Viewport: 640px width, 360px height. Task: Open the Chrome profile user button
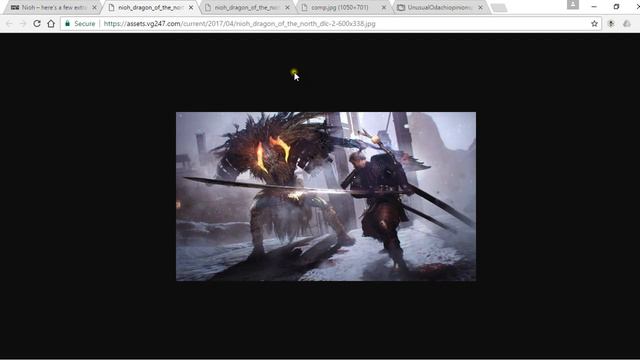[573, 4]
